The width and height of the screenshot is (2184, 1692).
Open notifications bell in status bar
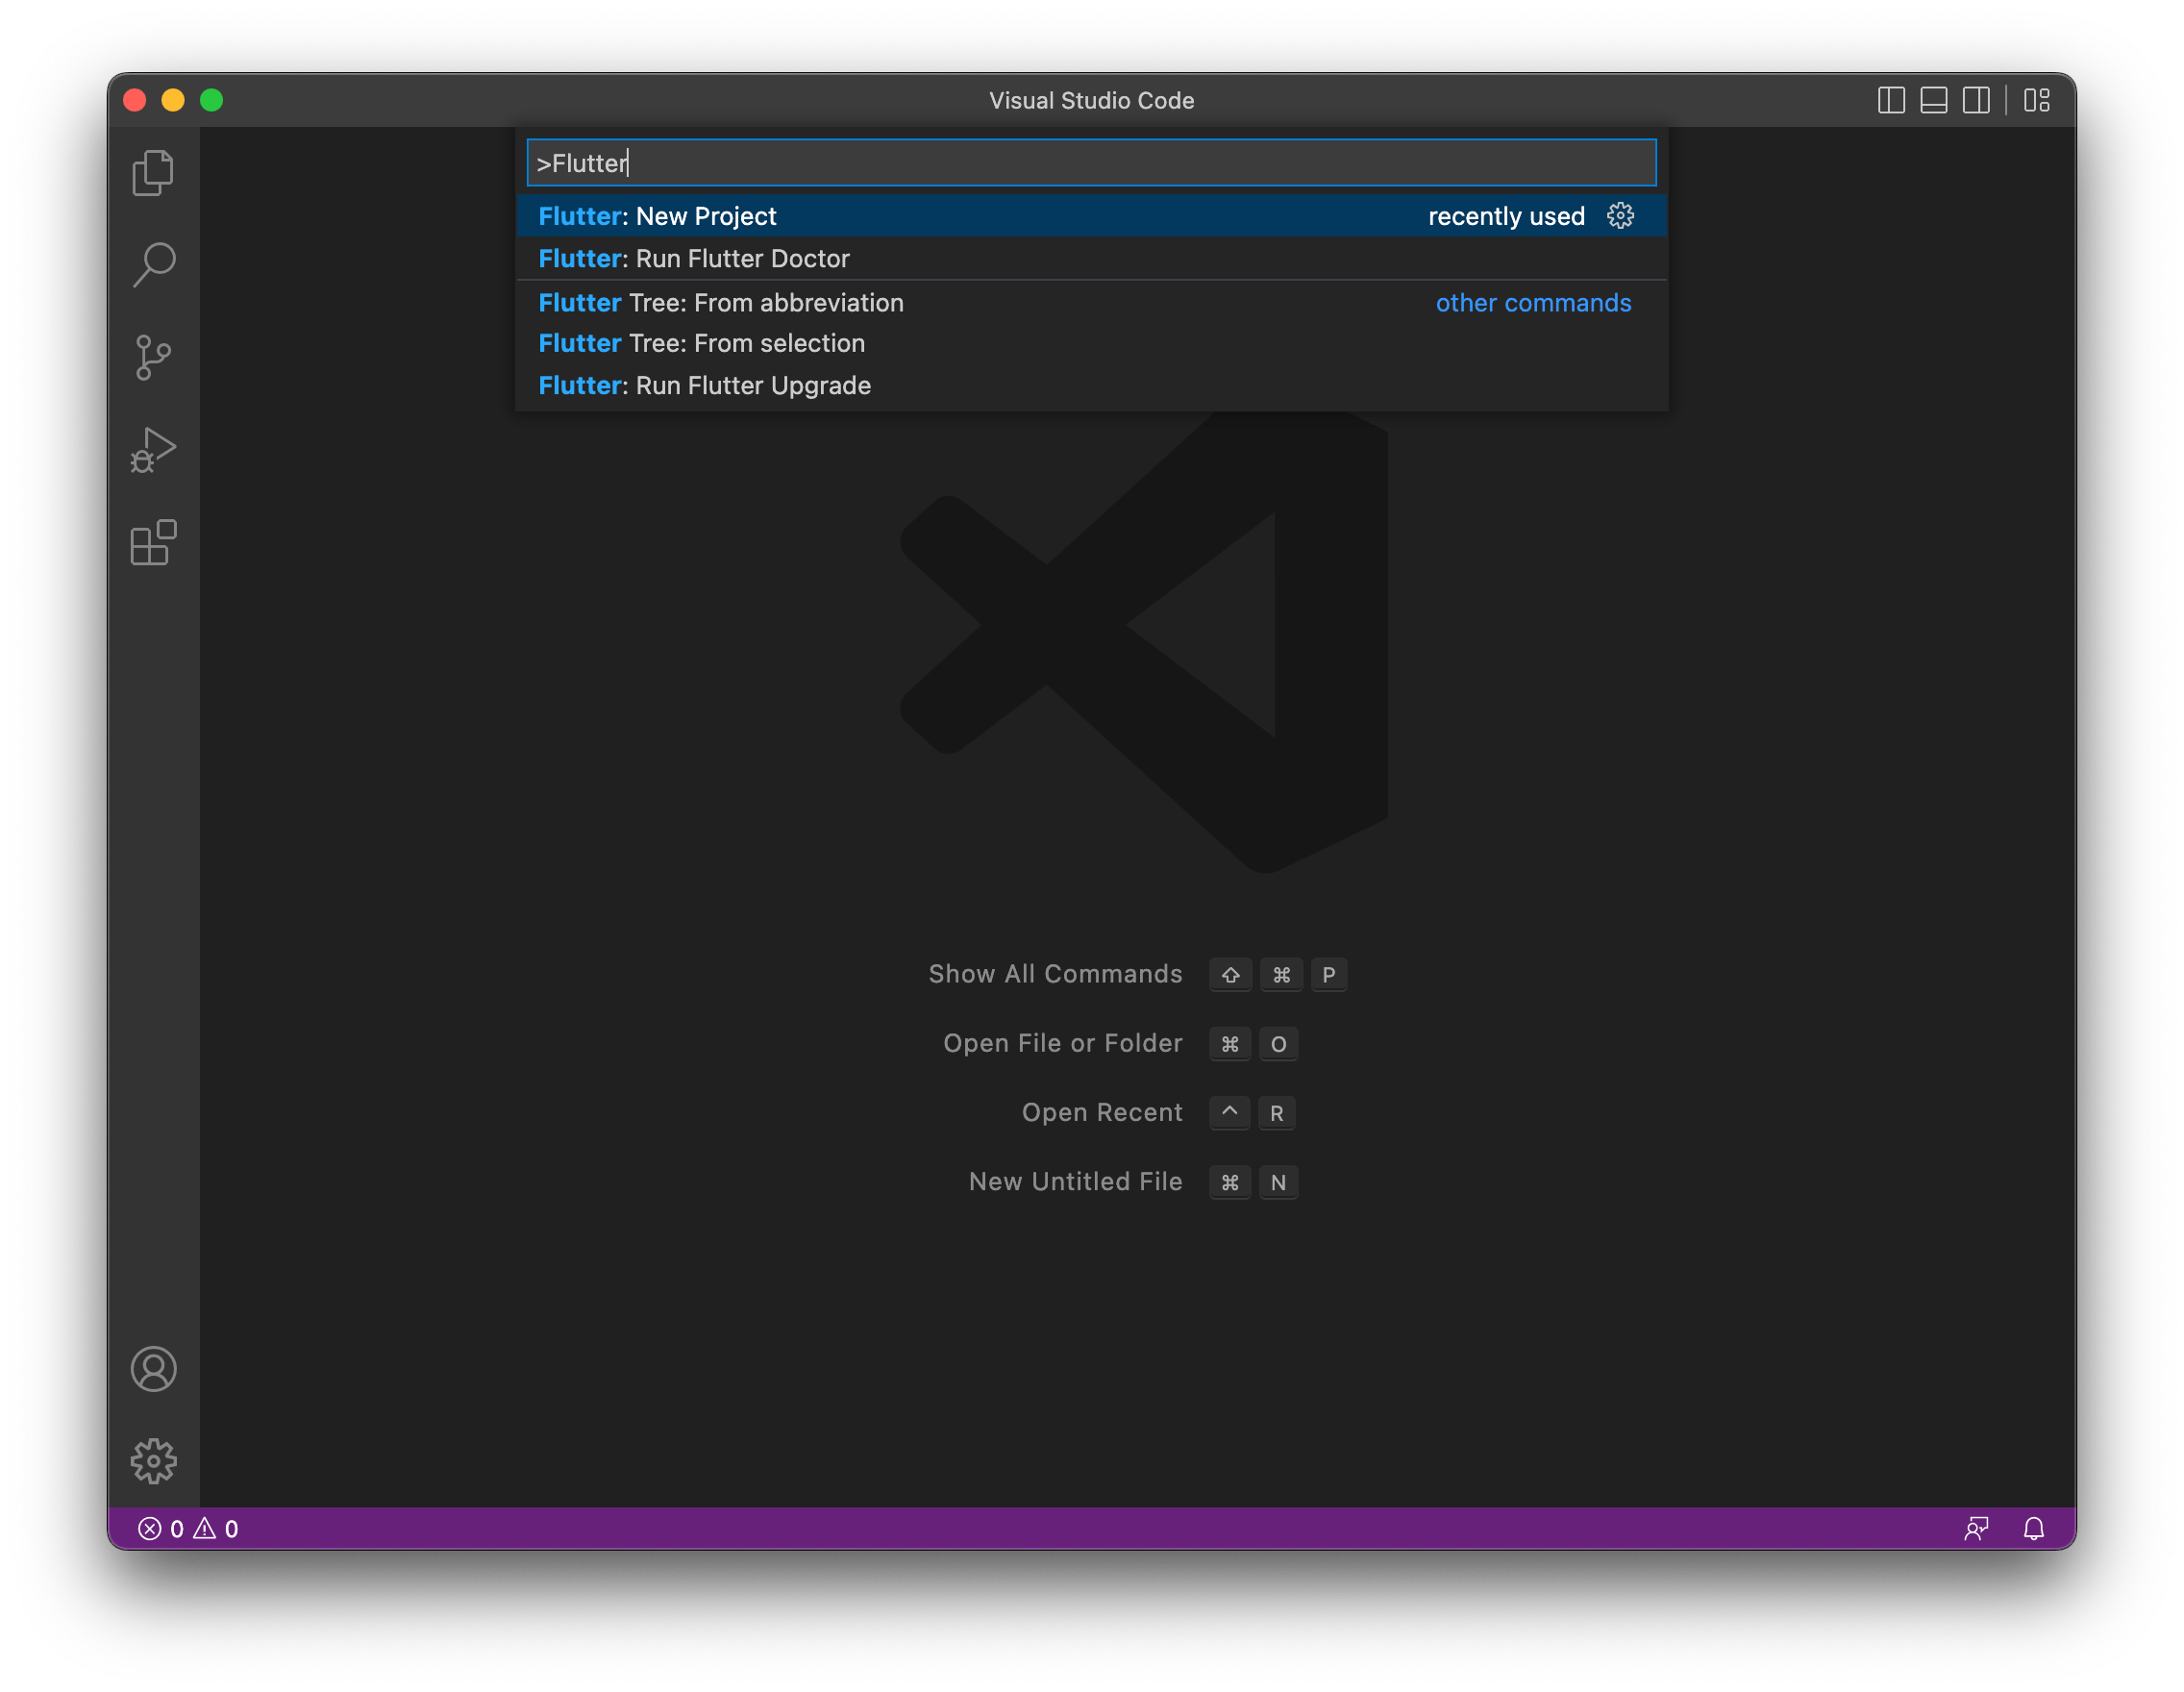click(2033, 1528)
